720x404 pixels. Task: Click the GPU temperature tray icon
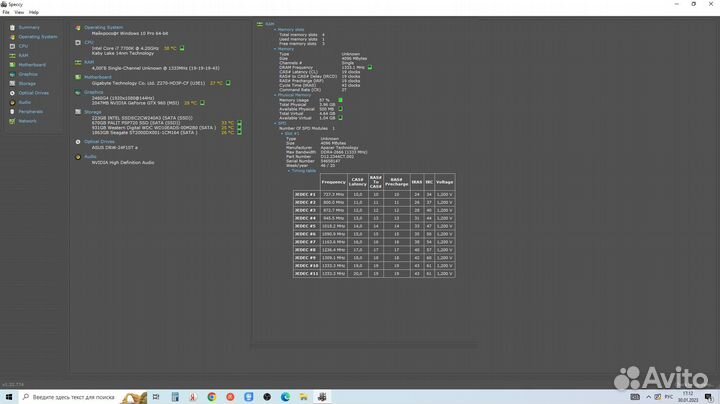(202, 103)
